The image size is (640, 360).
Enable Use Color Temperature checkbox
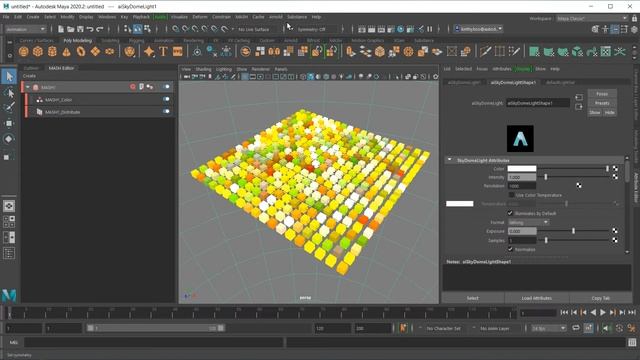pos(511,195)
